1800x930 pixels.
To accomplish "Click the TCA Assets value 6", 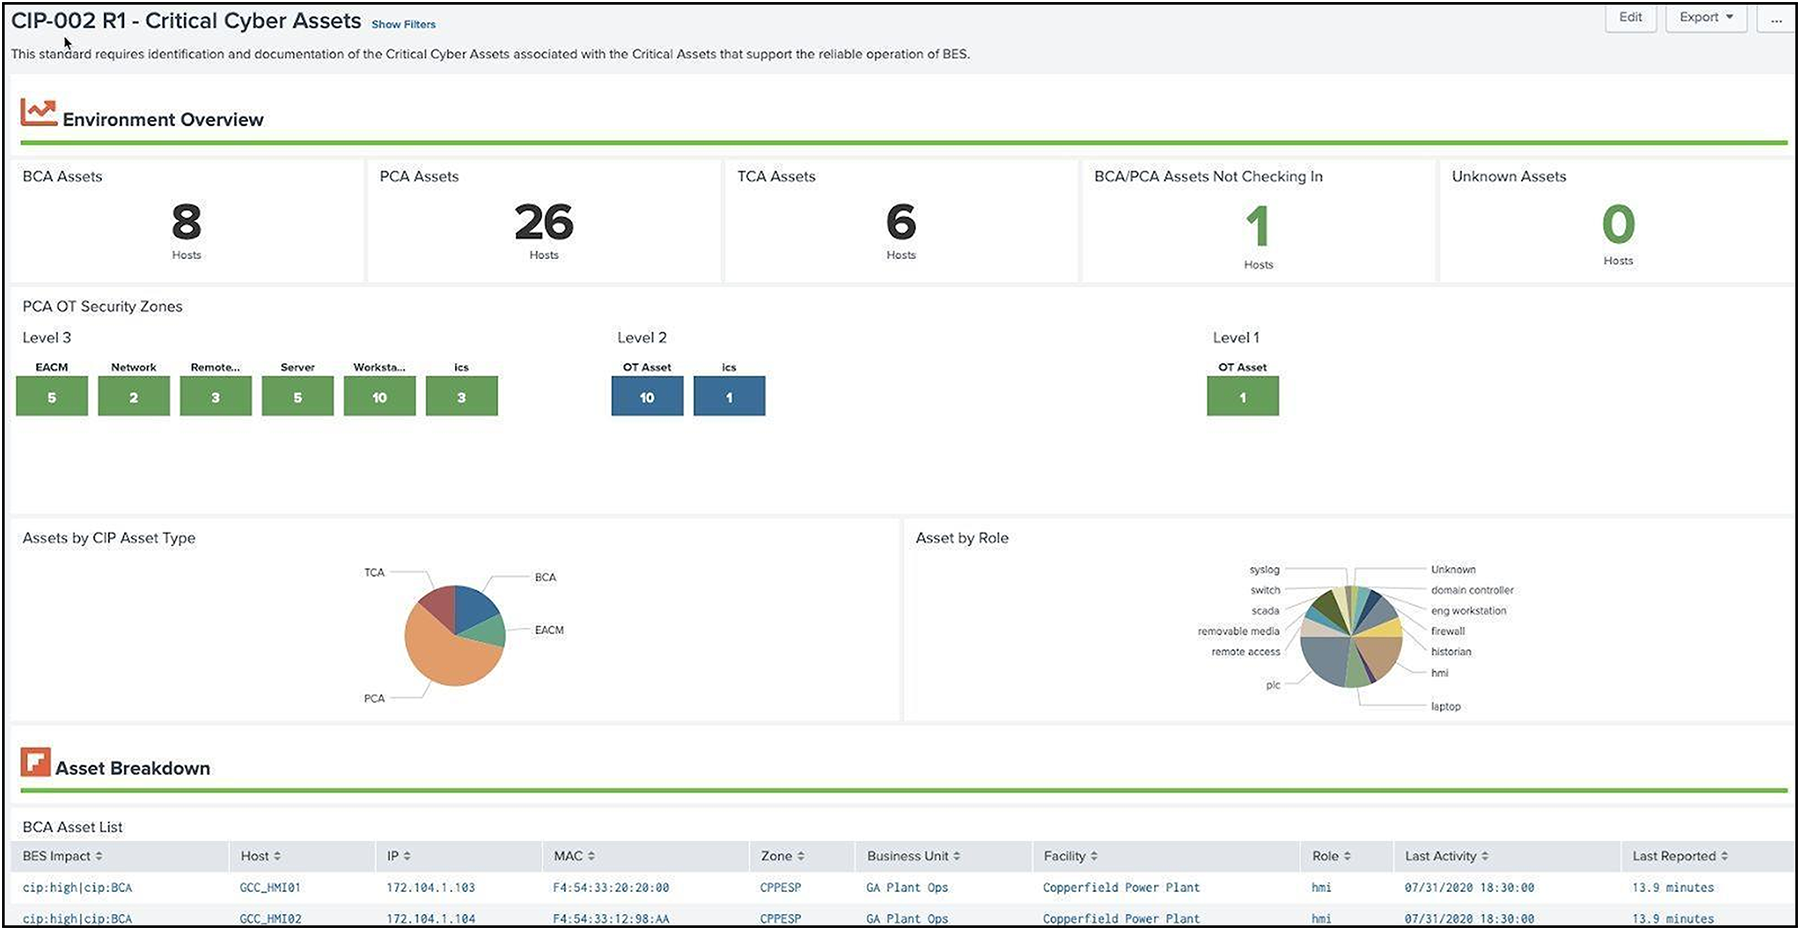I will click(x=901, y=222).
